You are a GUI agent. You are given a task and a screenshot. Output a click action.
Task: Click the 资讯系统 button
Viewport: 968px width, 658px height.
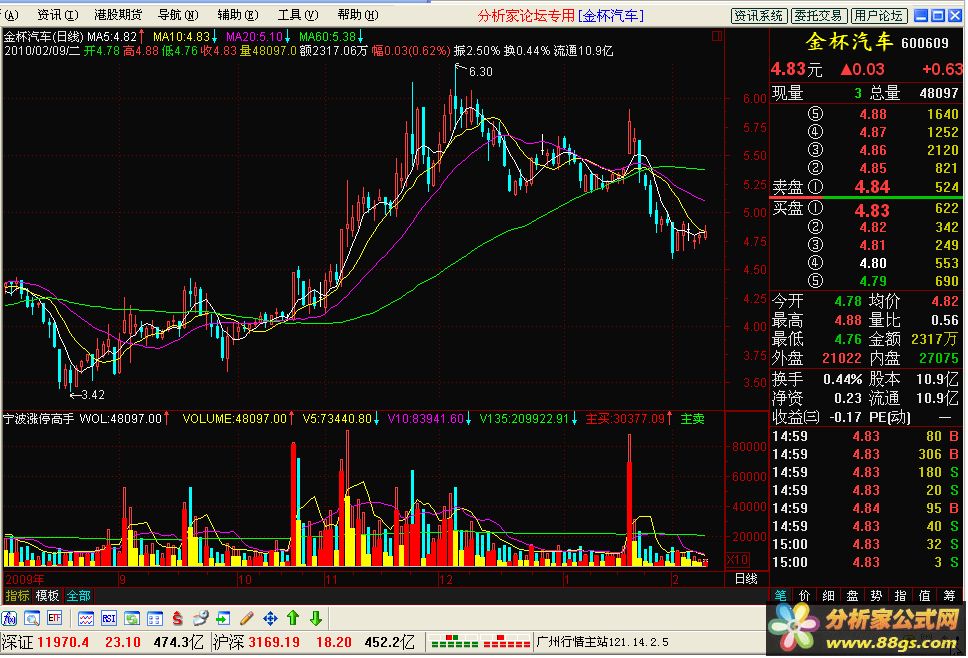[759, 16]
